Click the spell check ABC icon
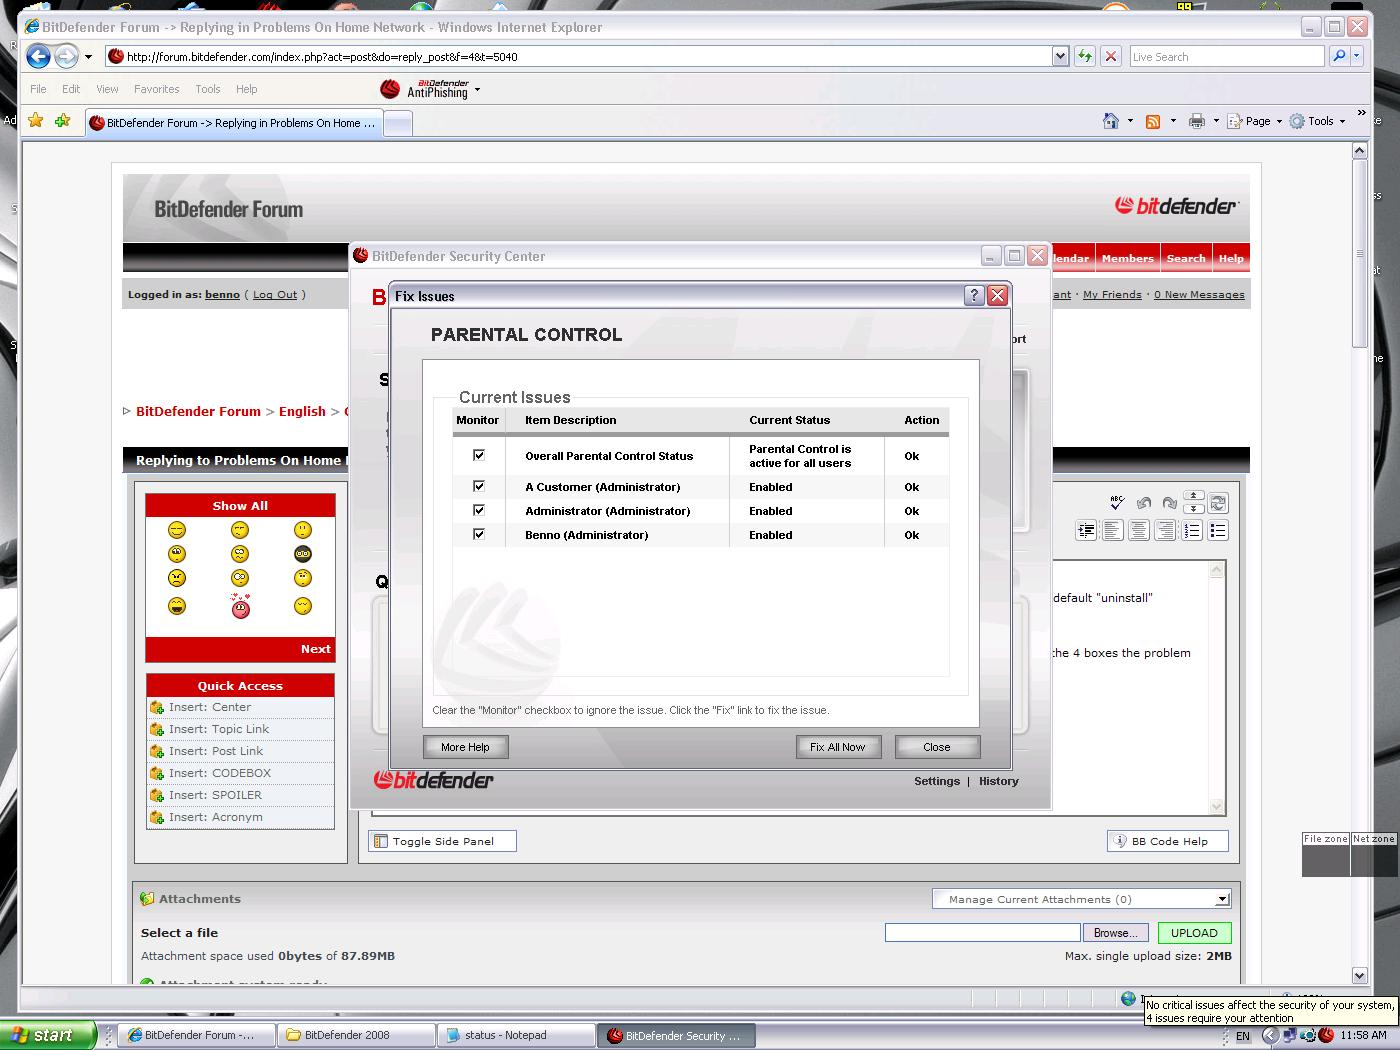1400x1050 pixels. 1117,503
